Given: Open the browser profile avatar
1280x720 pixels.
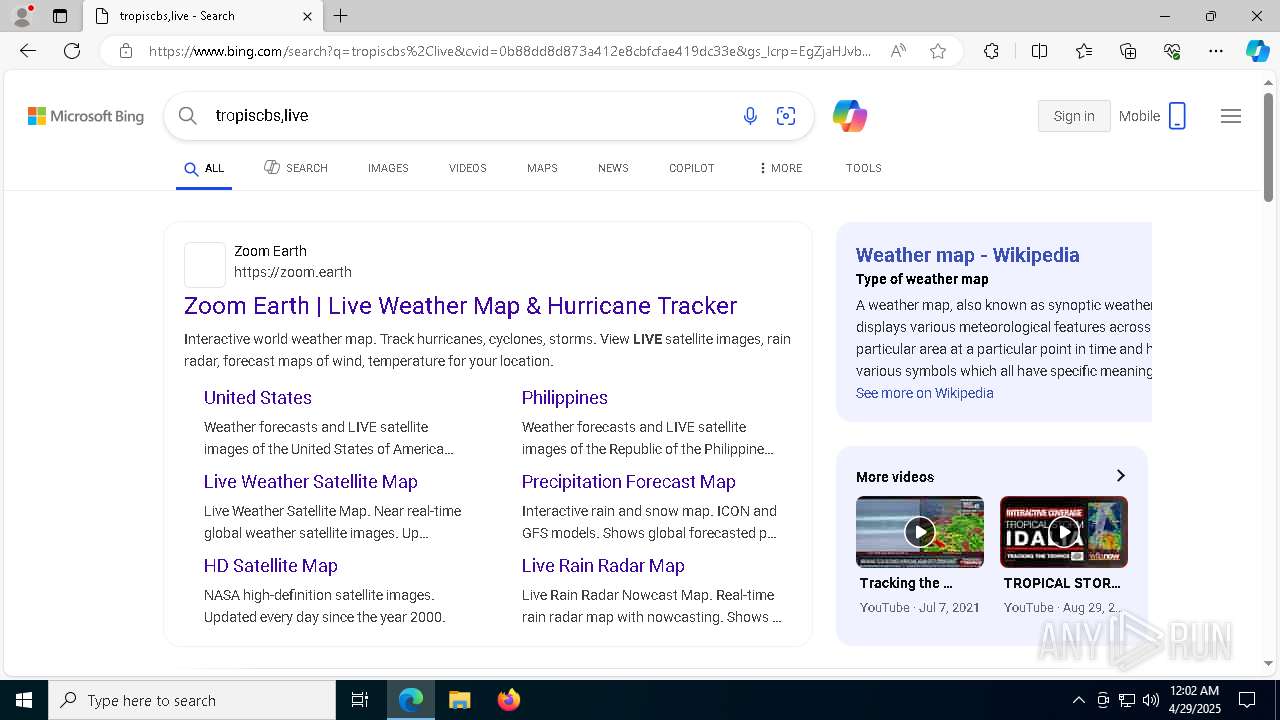Looking at the screenshot, I should click(22, 15).
